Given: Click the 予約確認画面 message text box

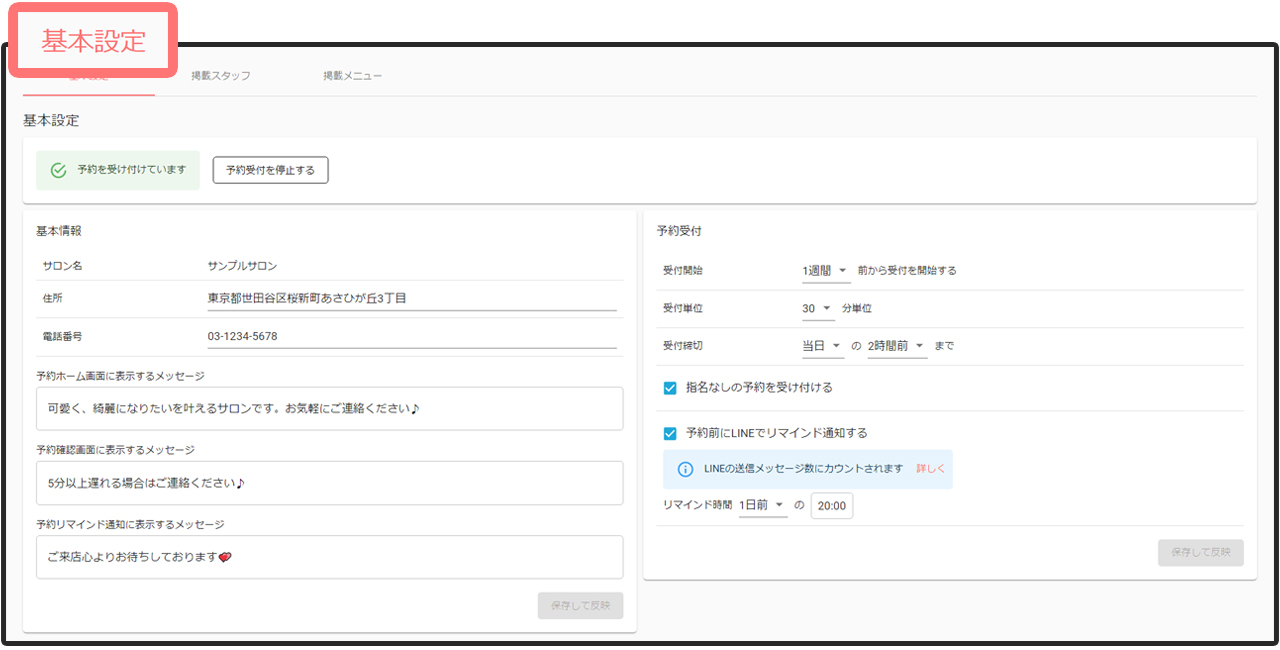Looking at the screenshot, I should 329,483.
